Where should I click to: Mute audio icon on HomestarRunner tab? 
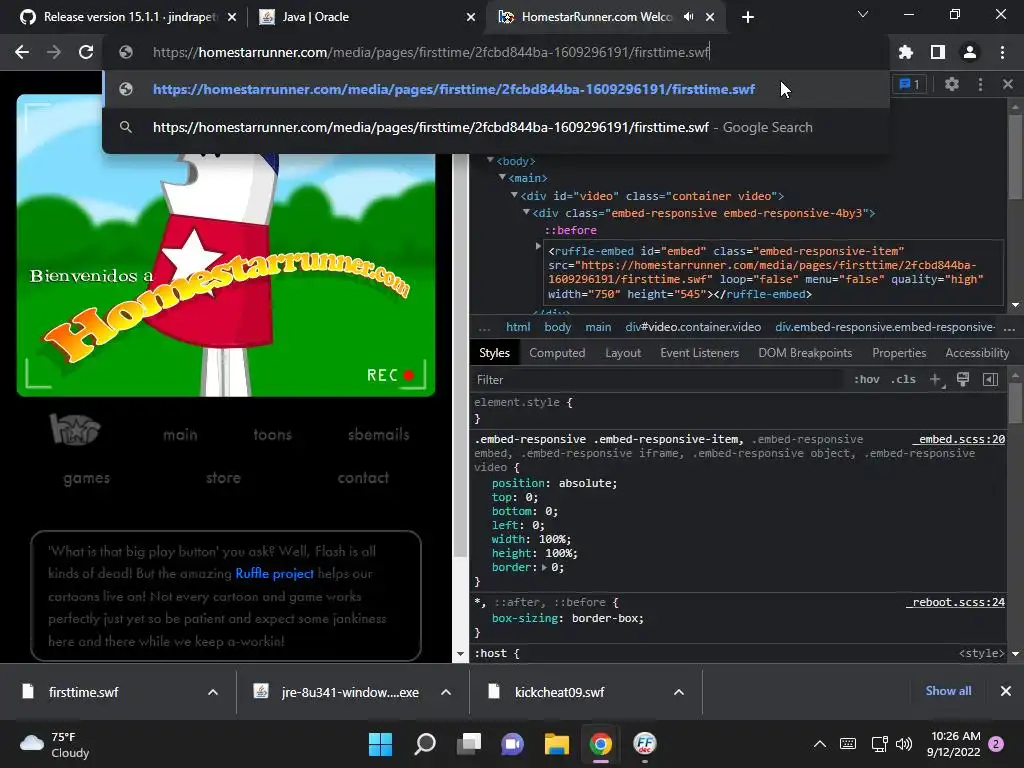688,17
